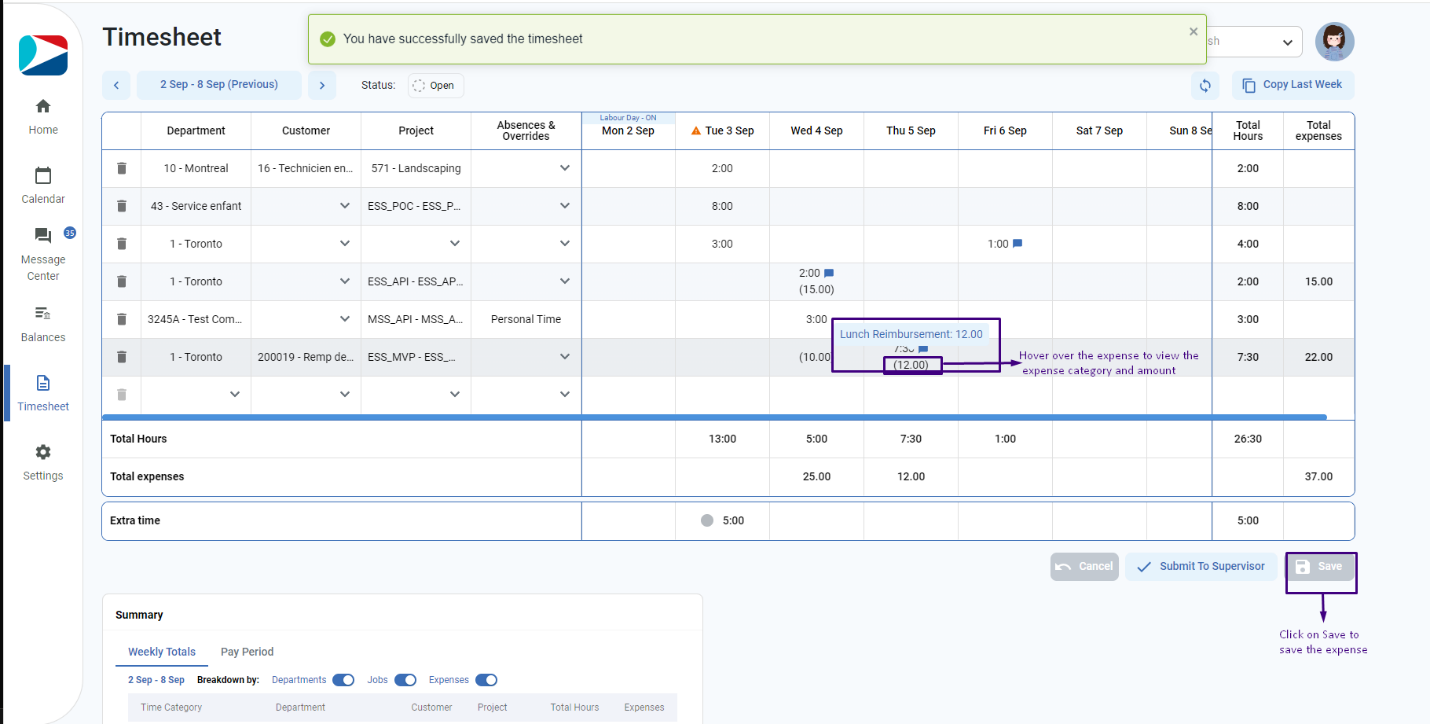Toggle the Departments breakdown switch

(x=343, y=680)
